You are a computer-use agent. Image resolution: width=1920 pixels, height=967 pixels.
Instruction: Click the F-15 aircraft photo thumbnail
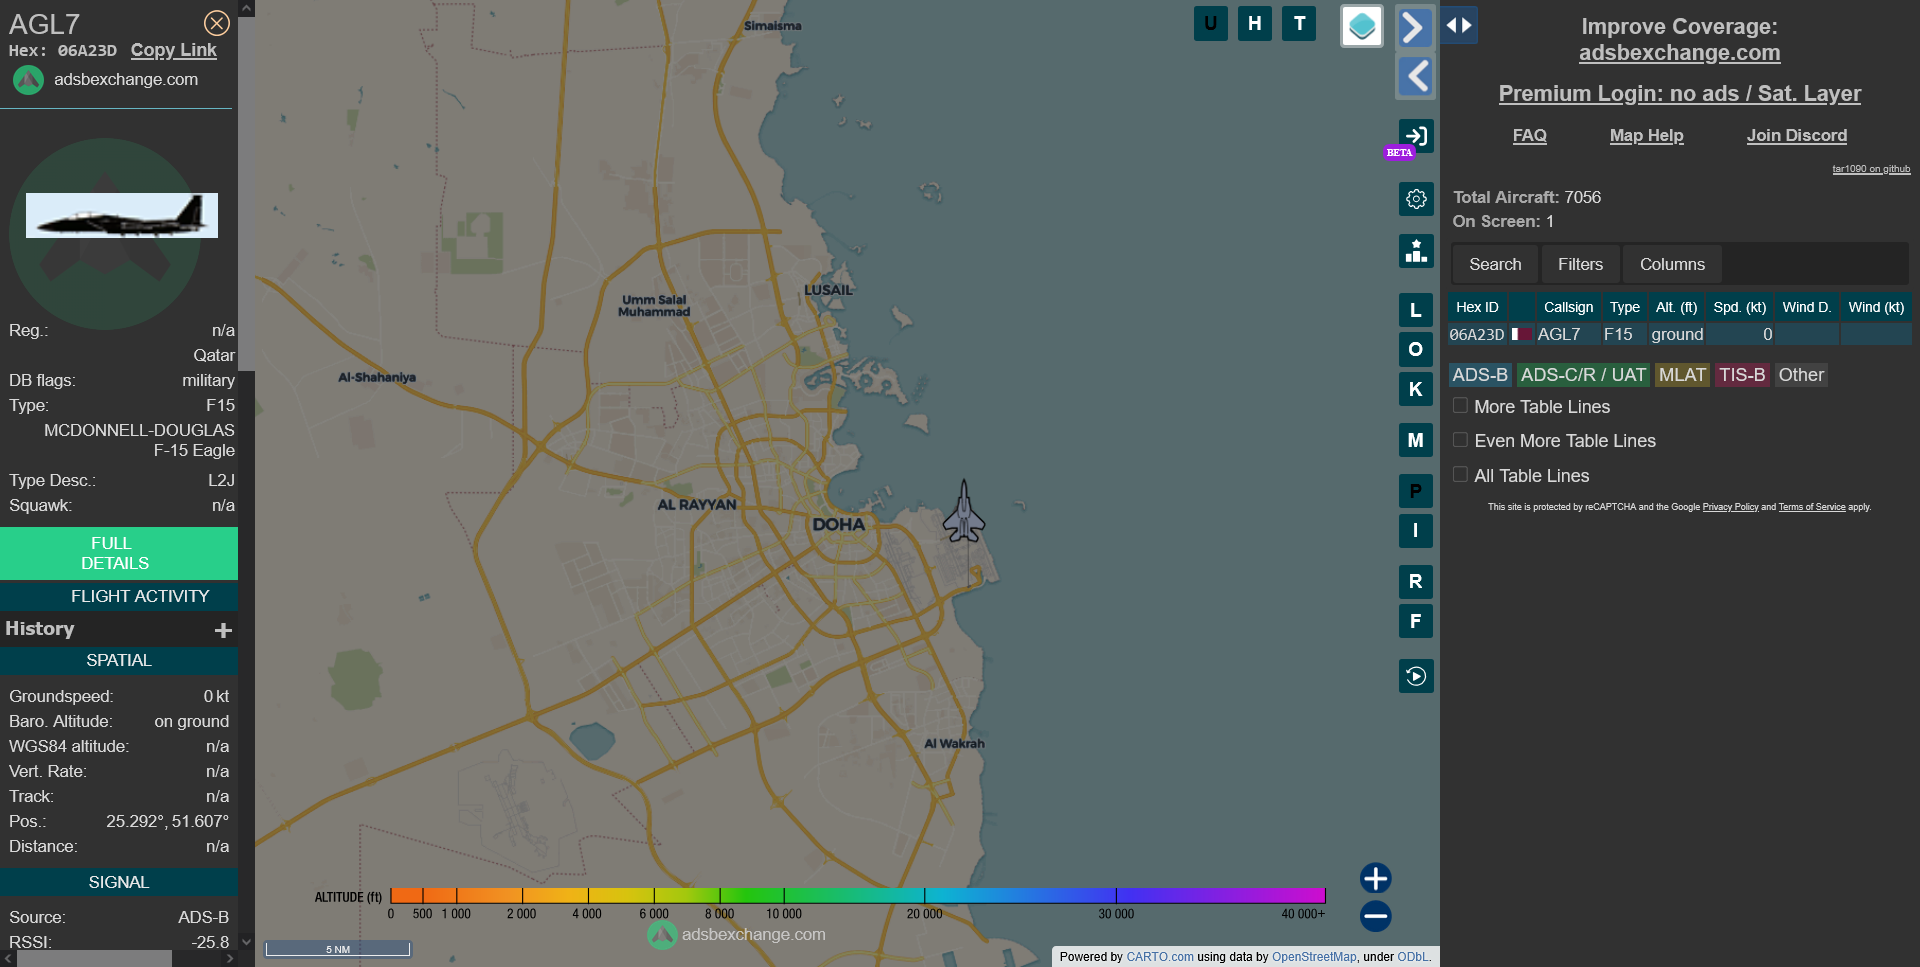[121, 215]
